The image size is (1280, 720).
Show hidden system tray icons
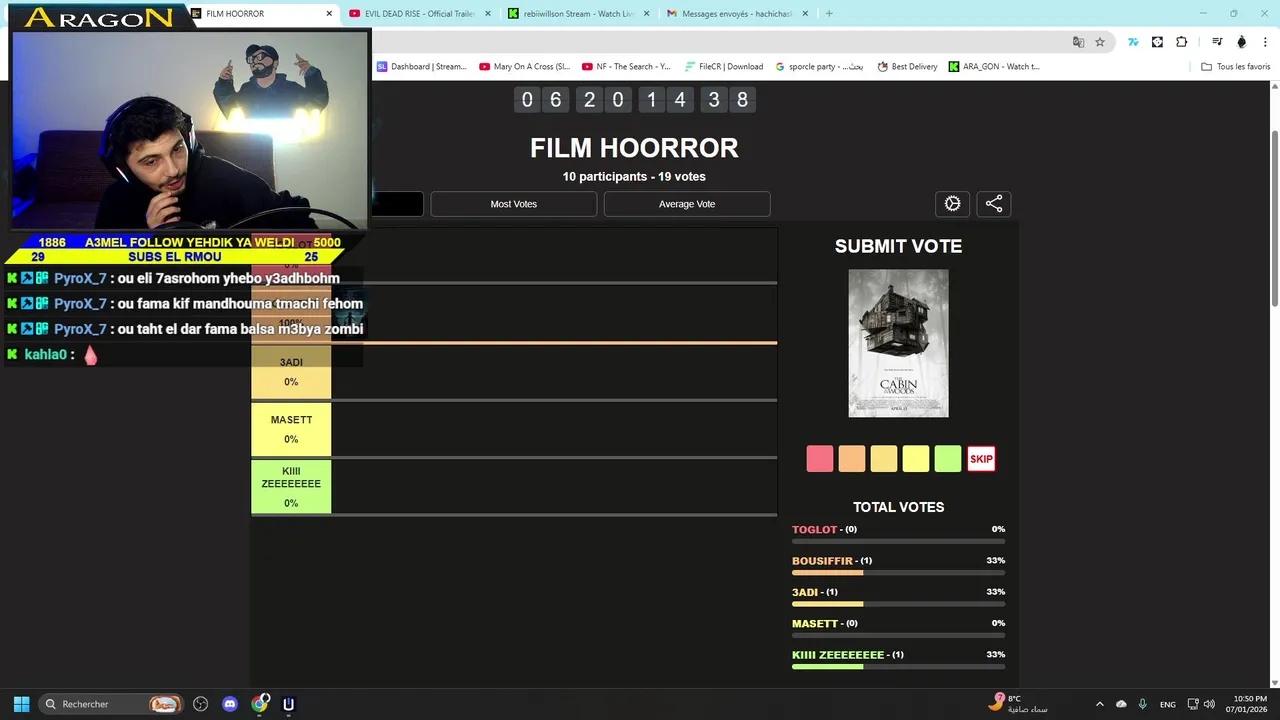point(1100,704)
